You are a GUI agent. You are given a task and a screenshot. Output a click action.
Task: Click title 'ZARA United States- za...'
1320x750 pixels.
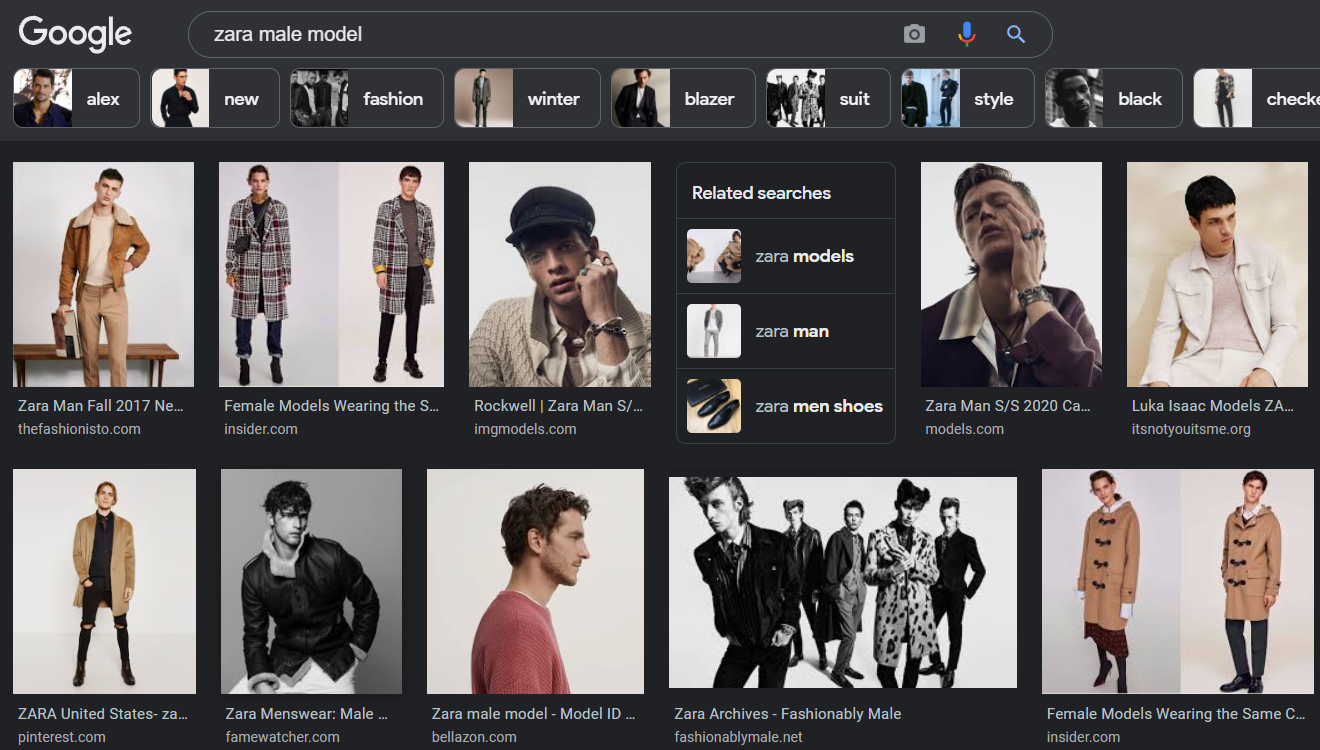pos(103,714)
